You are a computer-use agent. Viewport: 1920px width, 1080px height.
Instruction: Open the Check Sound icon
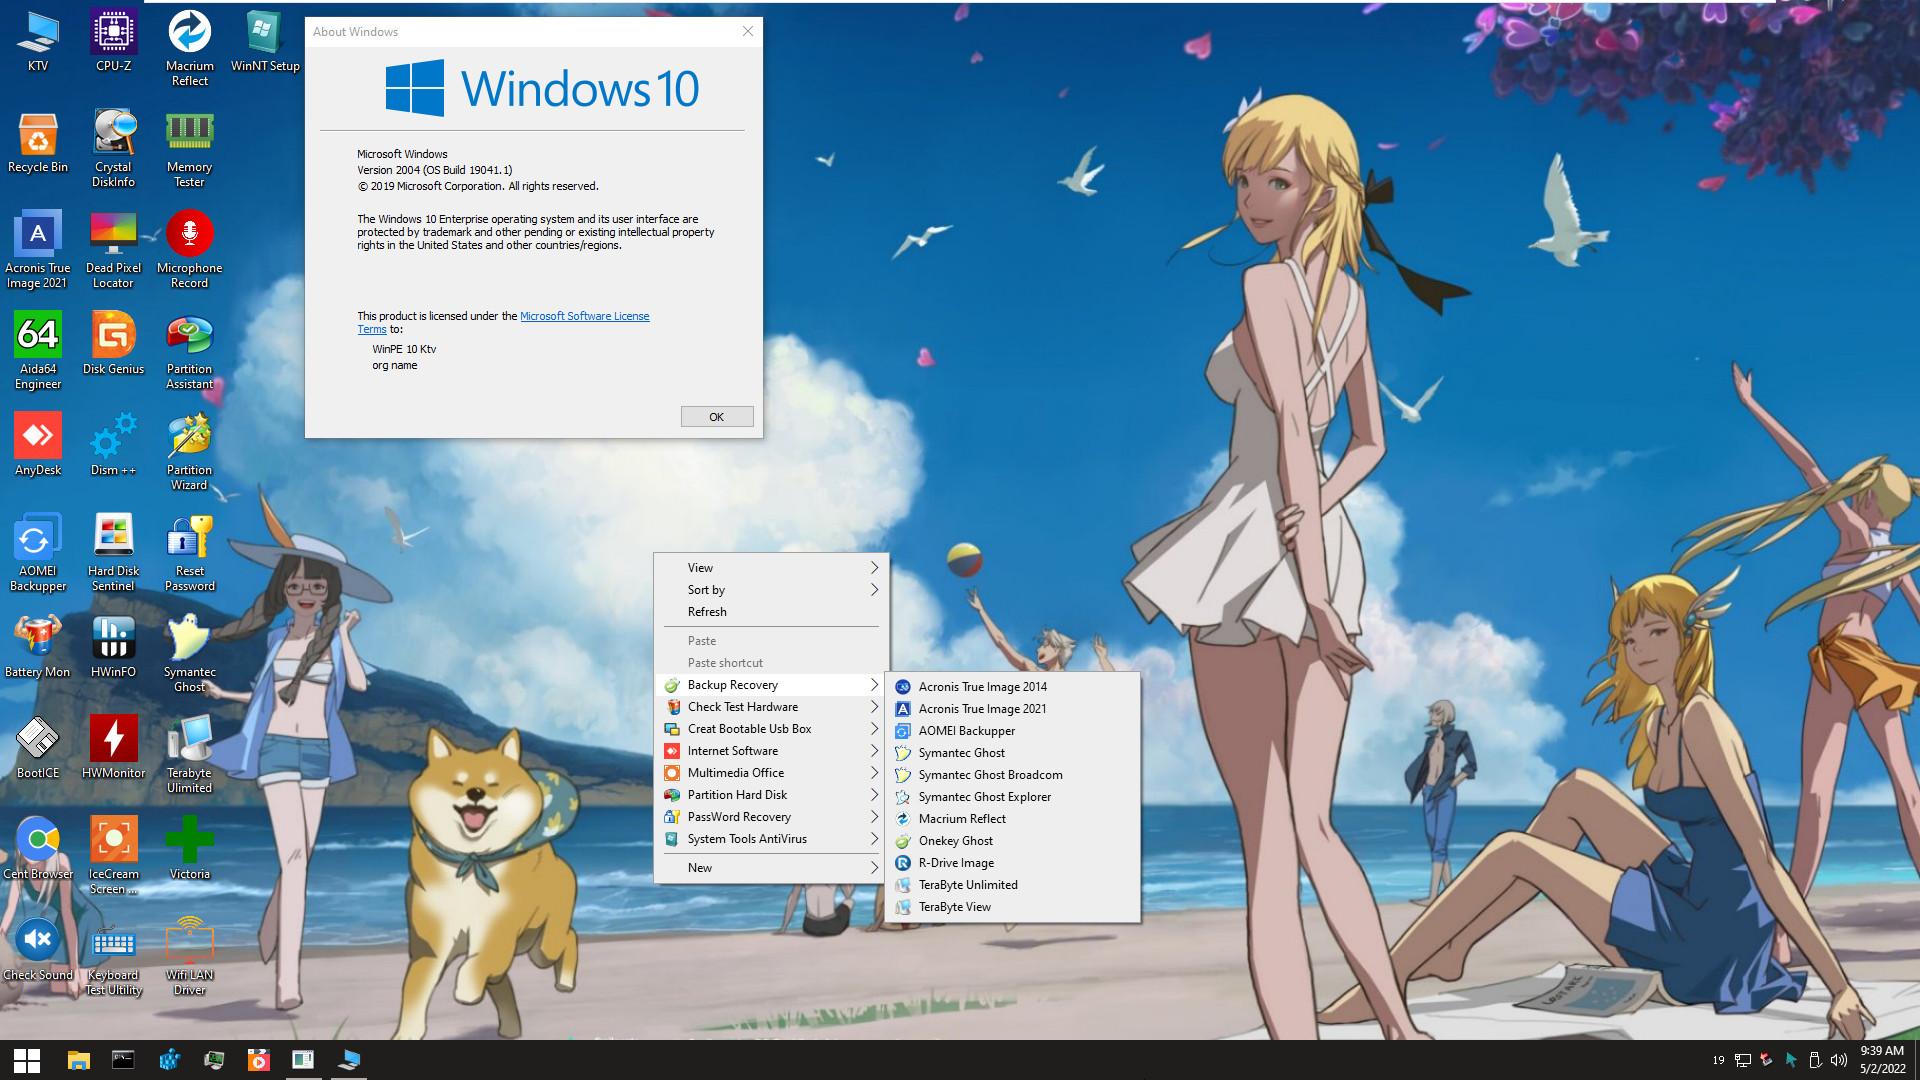coord(38,950)
